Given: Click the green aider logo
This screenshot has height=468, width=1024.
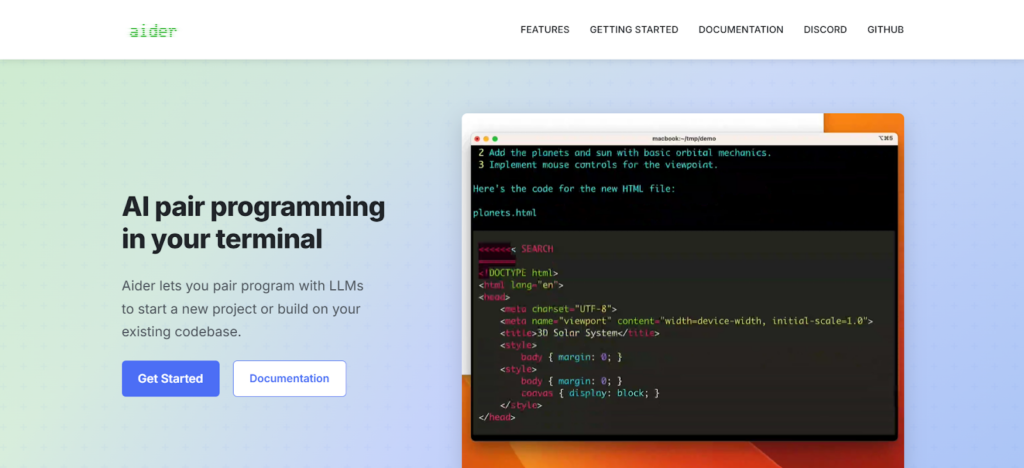Looking at the screenshot, I should tap(153, 30).
